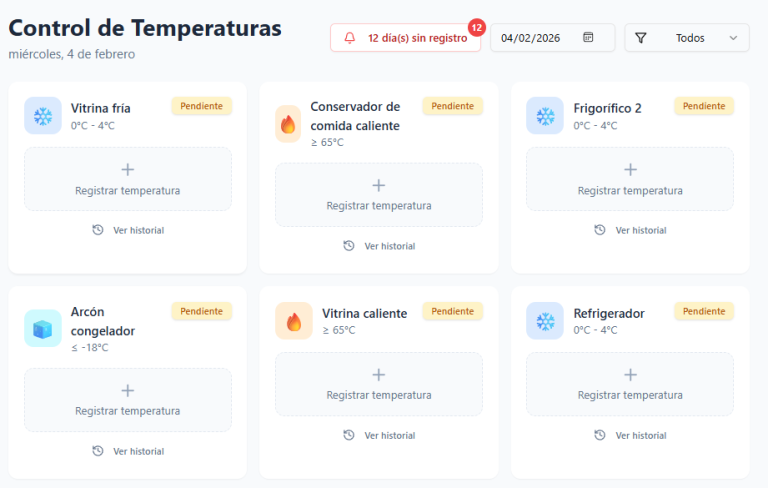Click the Pendiente badge on Vitrina fría
768x488 pixels.
[201, 106]
